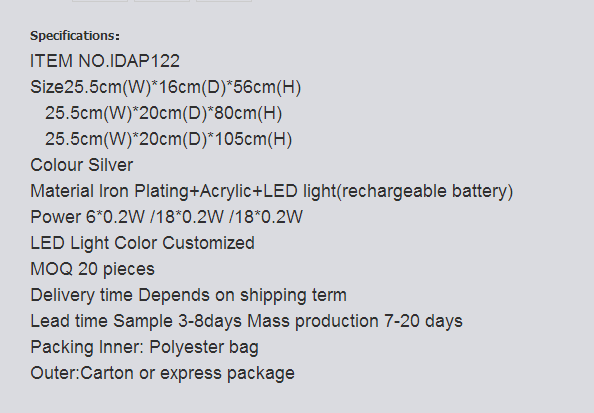Click Mass production 7-20 days text
Image resolution: width=594 pixels, height=413 pixels.
click(355, 321)
